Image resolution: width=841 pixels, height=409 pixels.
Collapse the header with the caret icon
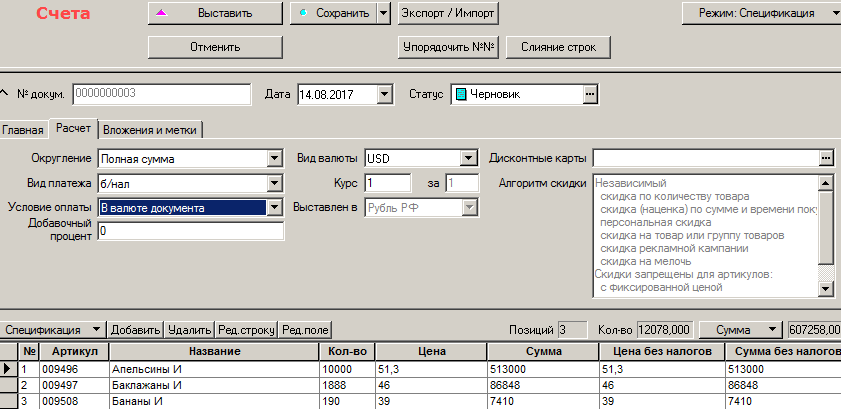(4, 93)
